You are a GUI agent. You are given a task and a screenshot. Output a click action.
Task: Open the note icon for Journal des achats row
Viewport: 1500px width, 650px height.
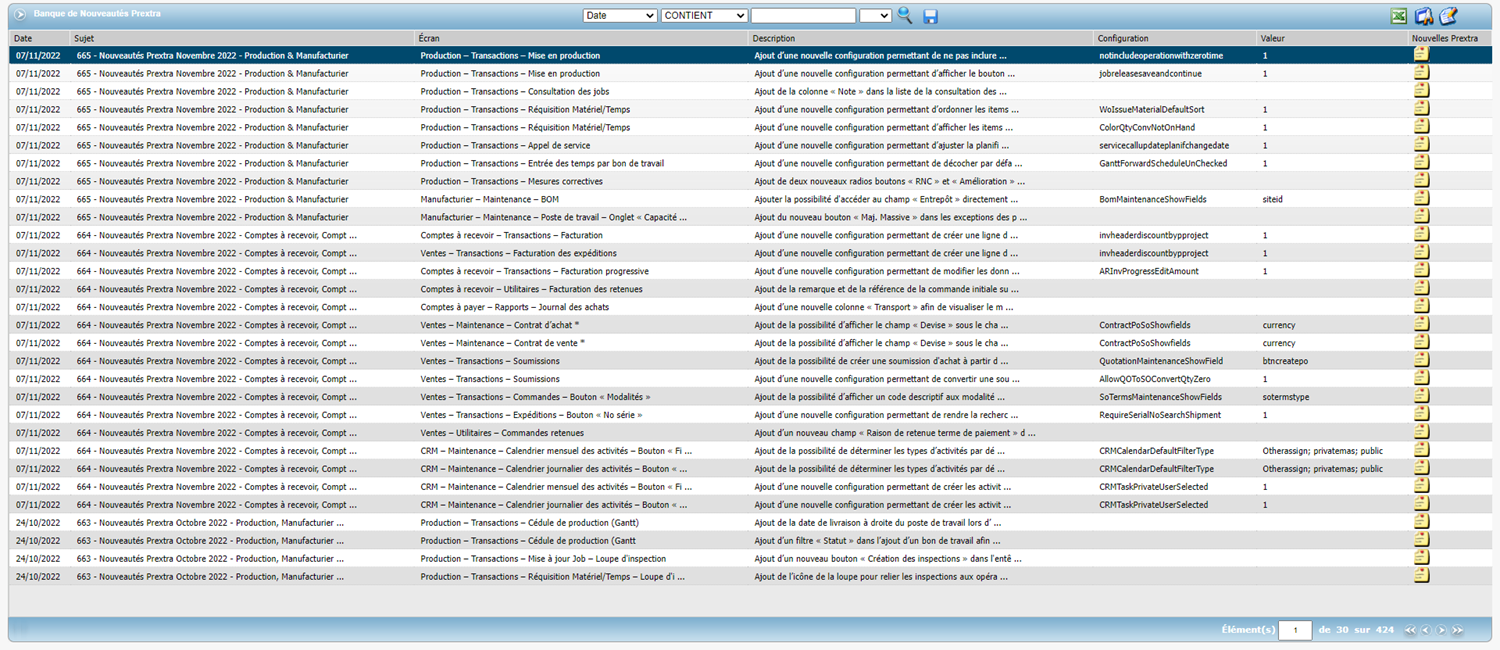coord(1421,307)
